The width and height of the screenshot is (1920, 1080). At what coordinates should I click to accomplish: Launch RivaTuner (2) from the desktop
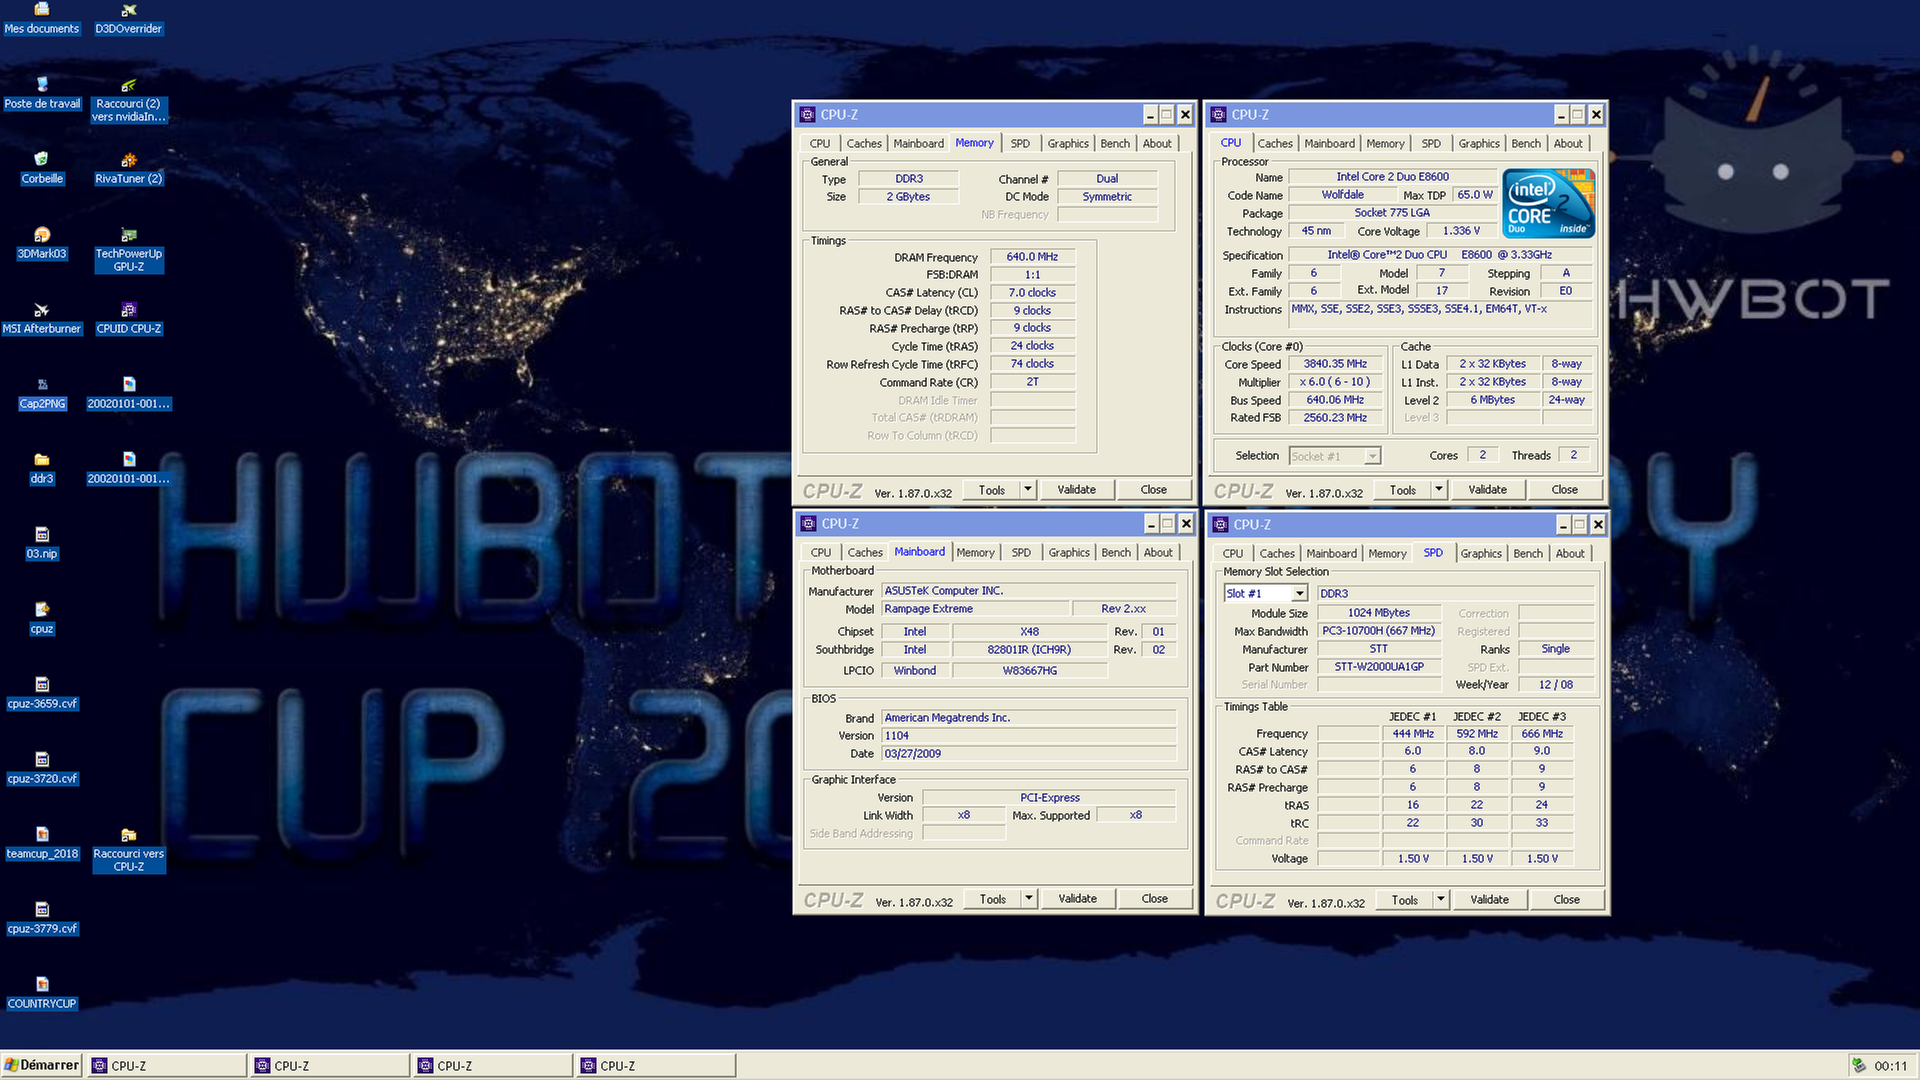(x=128, y=168)
